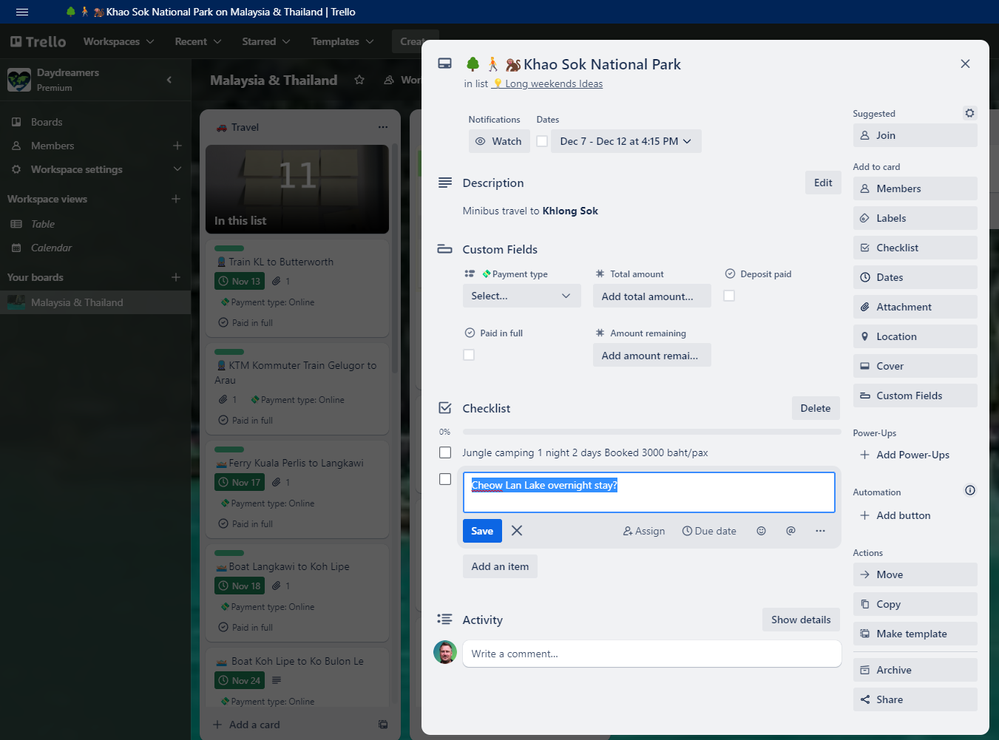Close the Khao Sok card dialog

coord(965,64)
